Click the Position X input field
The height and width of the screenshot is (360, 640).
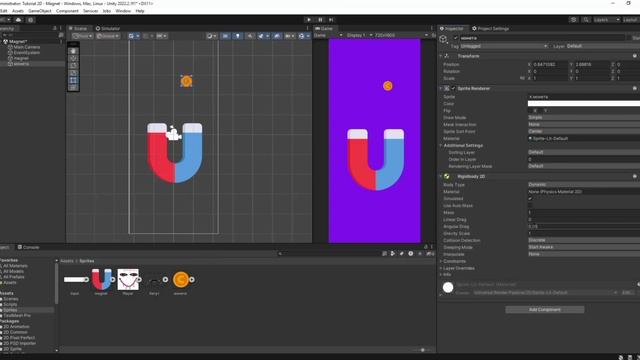pyautogui.click(x=549, y=64)
